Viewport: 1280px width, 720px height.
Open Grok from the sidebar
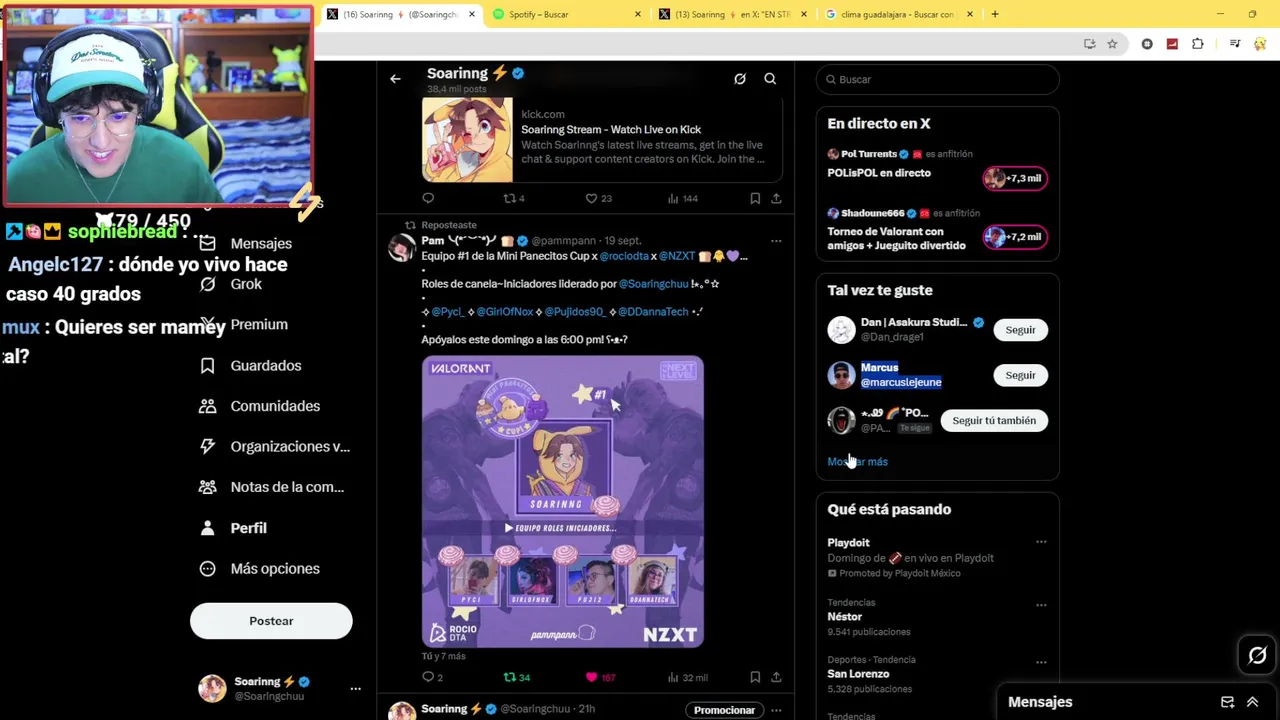pos(231,284)
